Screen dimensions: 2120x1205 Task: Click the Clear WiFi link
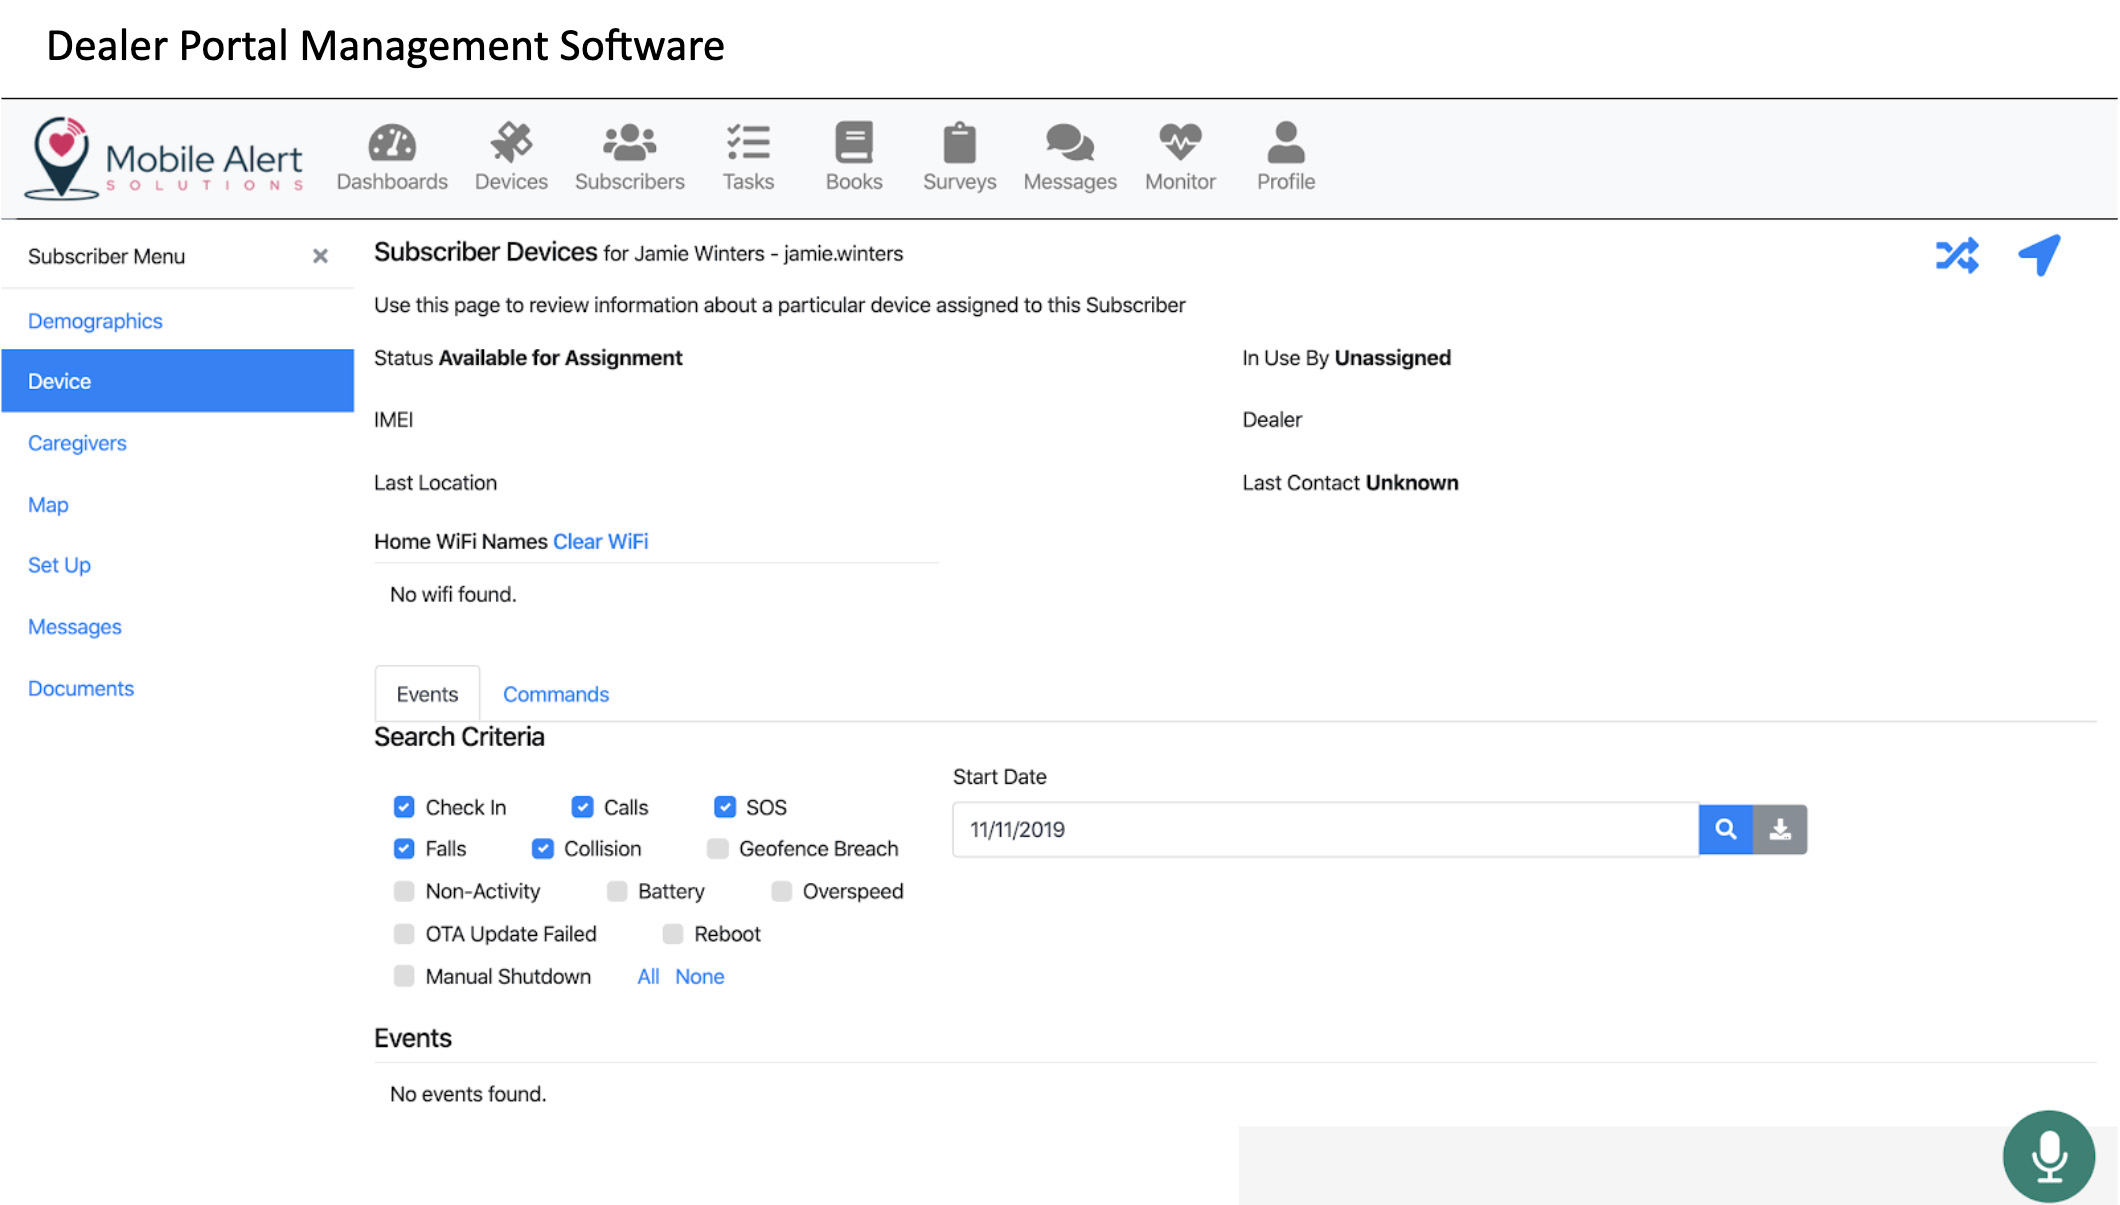tap(600, 541)
